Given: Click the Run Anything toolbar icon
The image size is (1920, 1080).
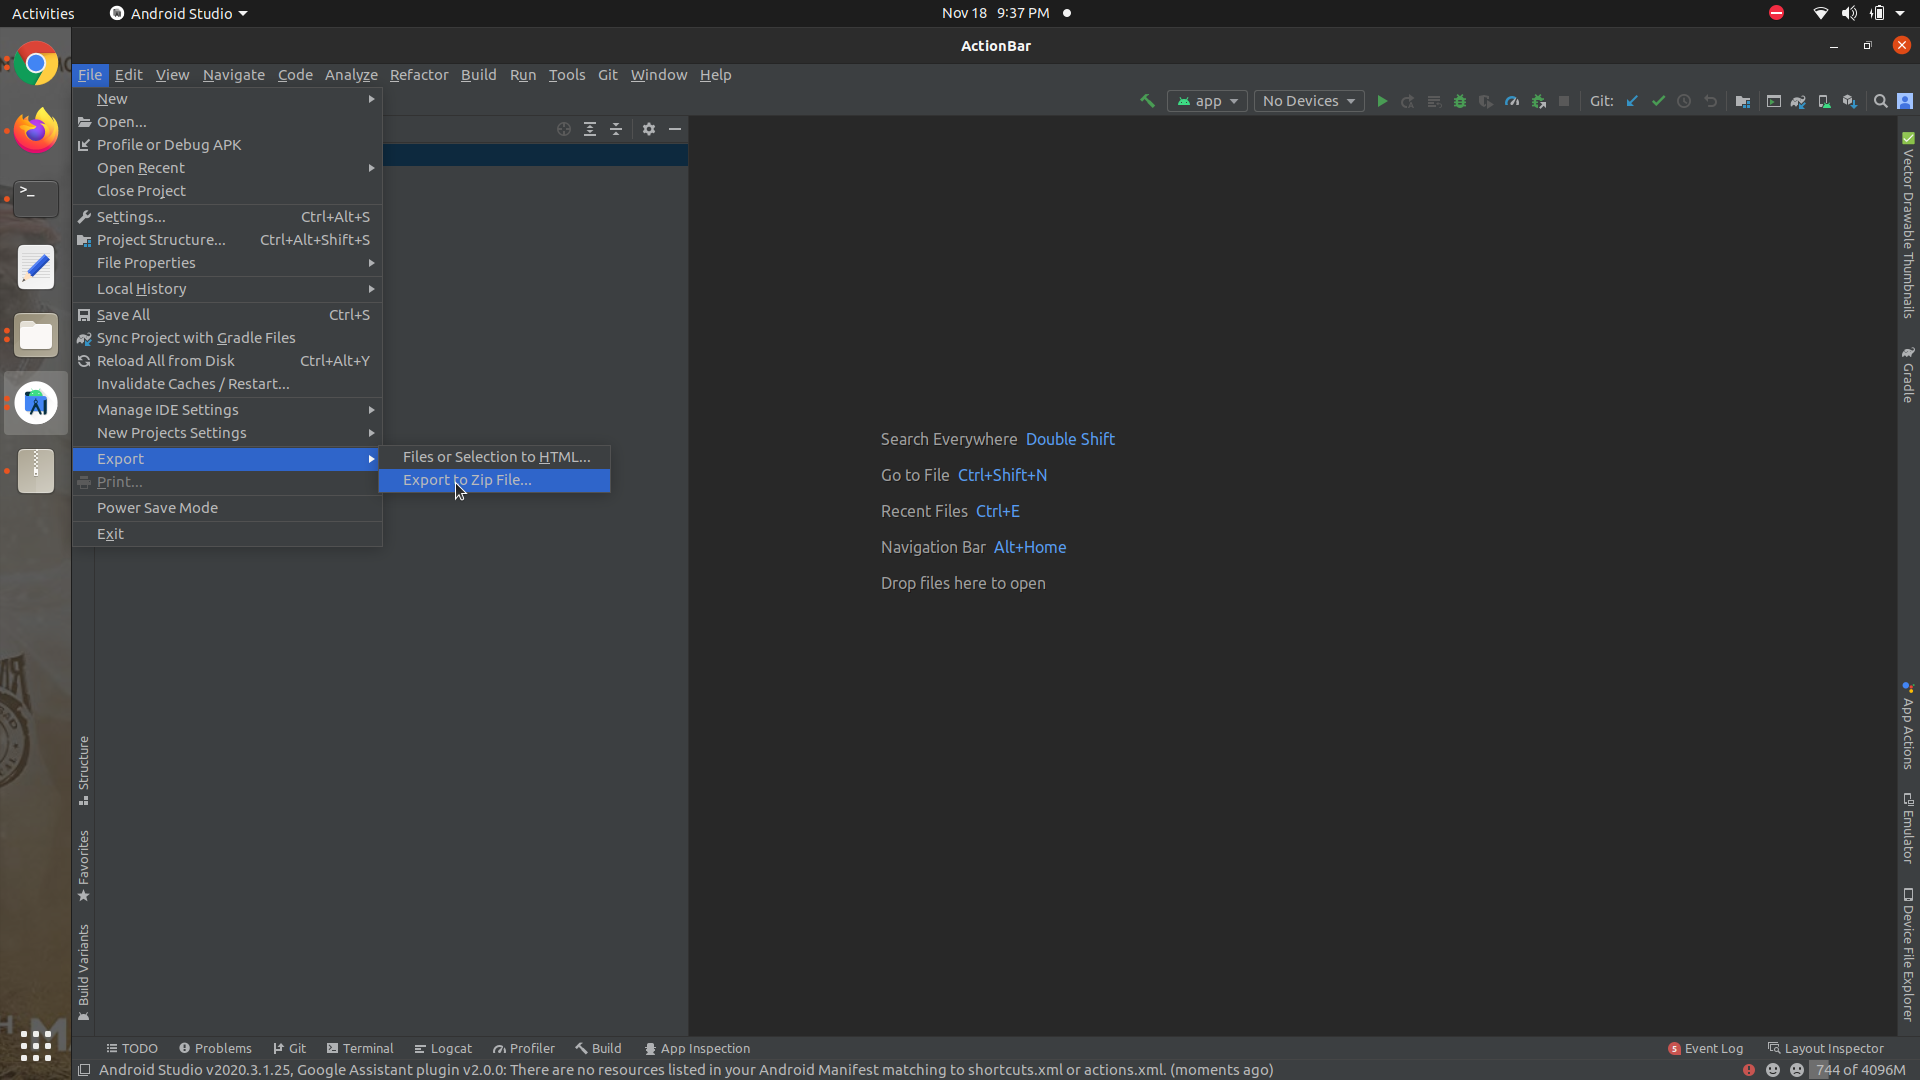Looking at the screenshot, I should click(x=1774, y=101).
